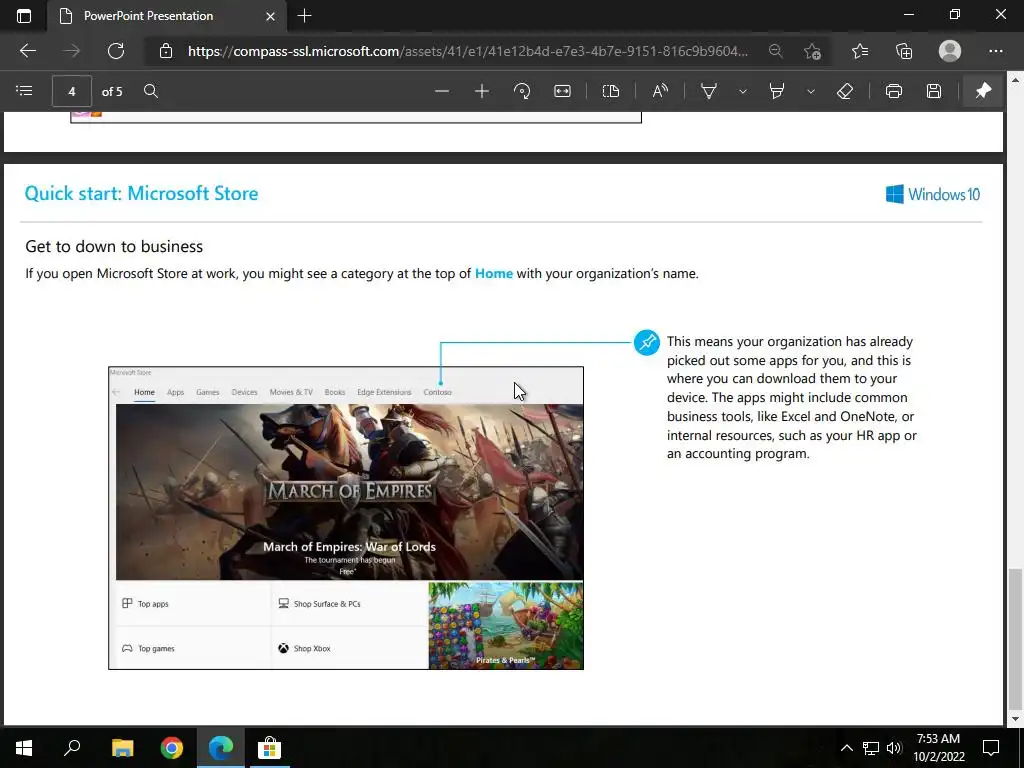
Task: Open the volume control
Action: (894, 748)
